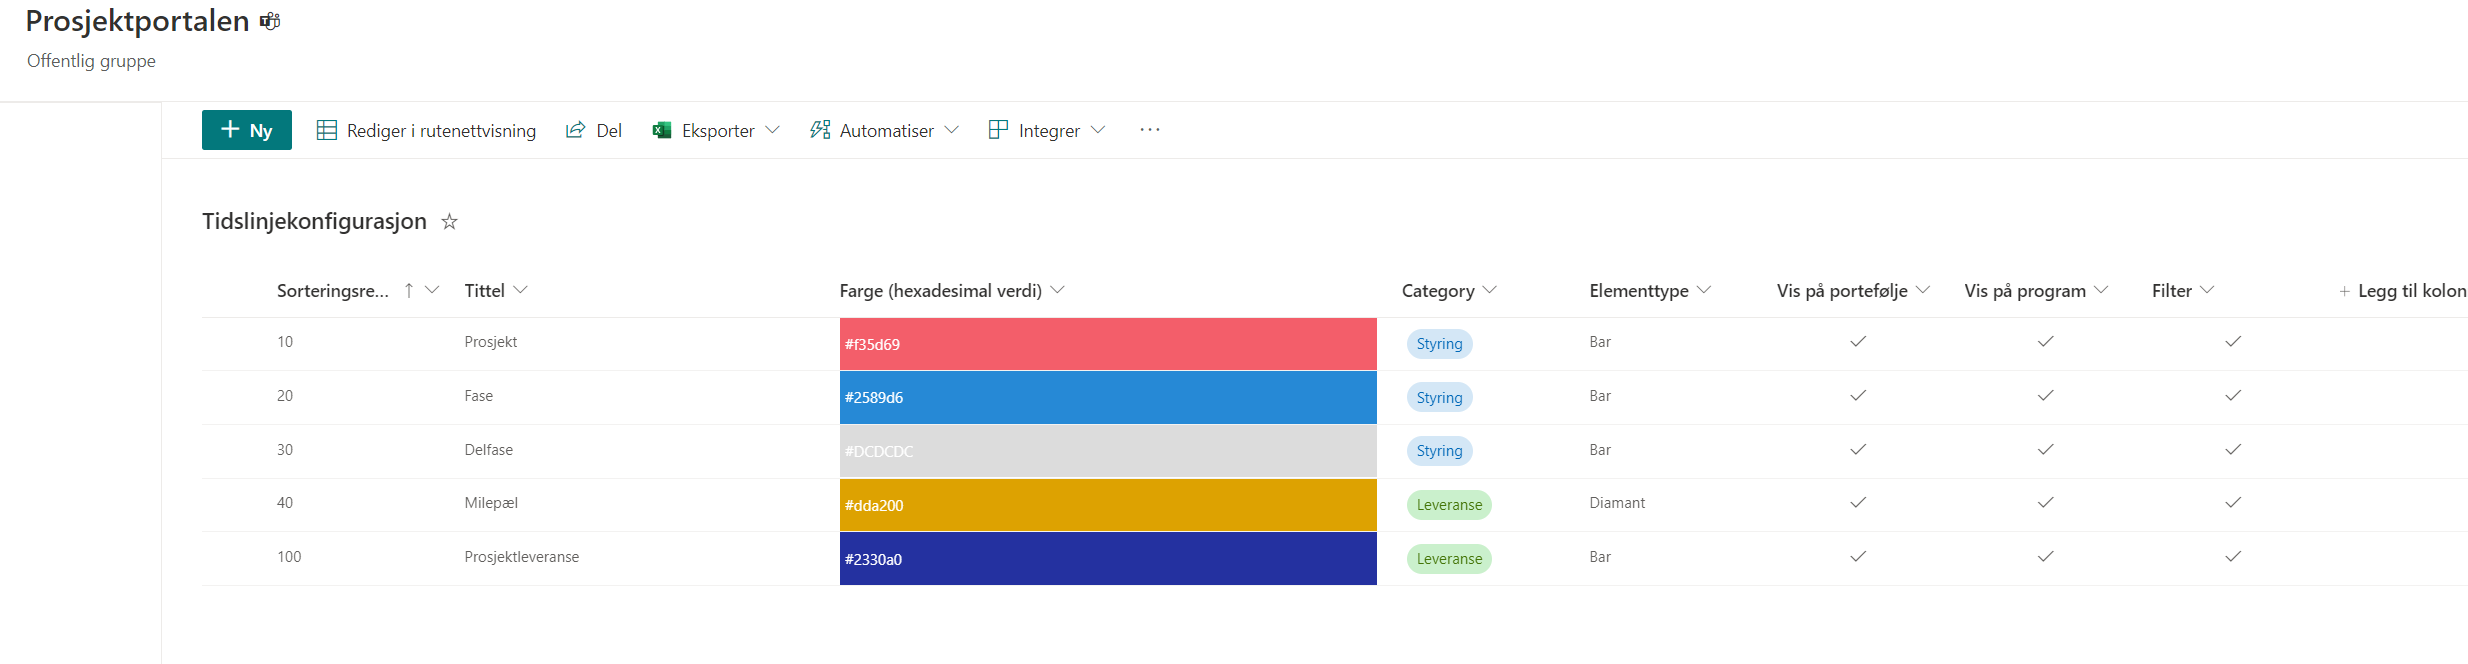Open the Sorteringsrekkefølge column chevron menu

[432, 290]
